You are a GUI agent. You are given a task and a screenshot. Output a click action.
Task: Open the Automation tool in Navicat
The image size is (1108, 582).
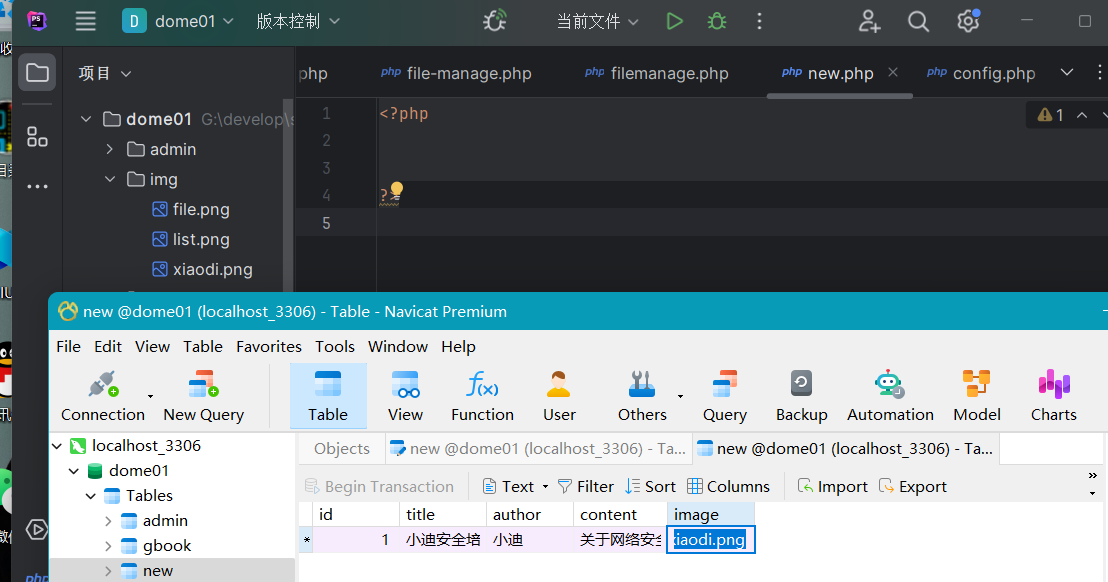pos(889,395)
